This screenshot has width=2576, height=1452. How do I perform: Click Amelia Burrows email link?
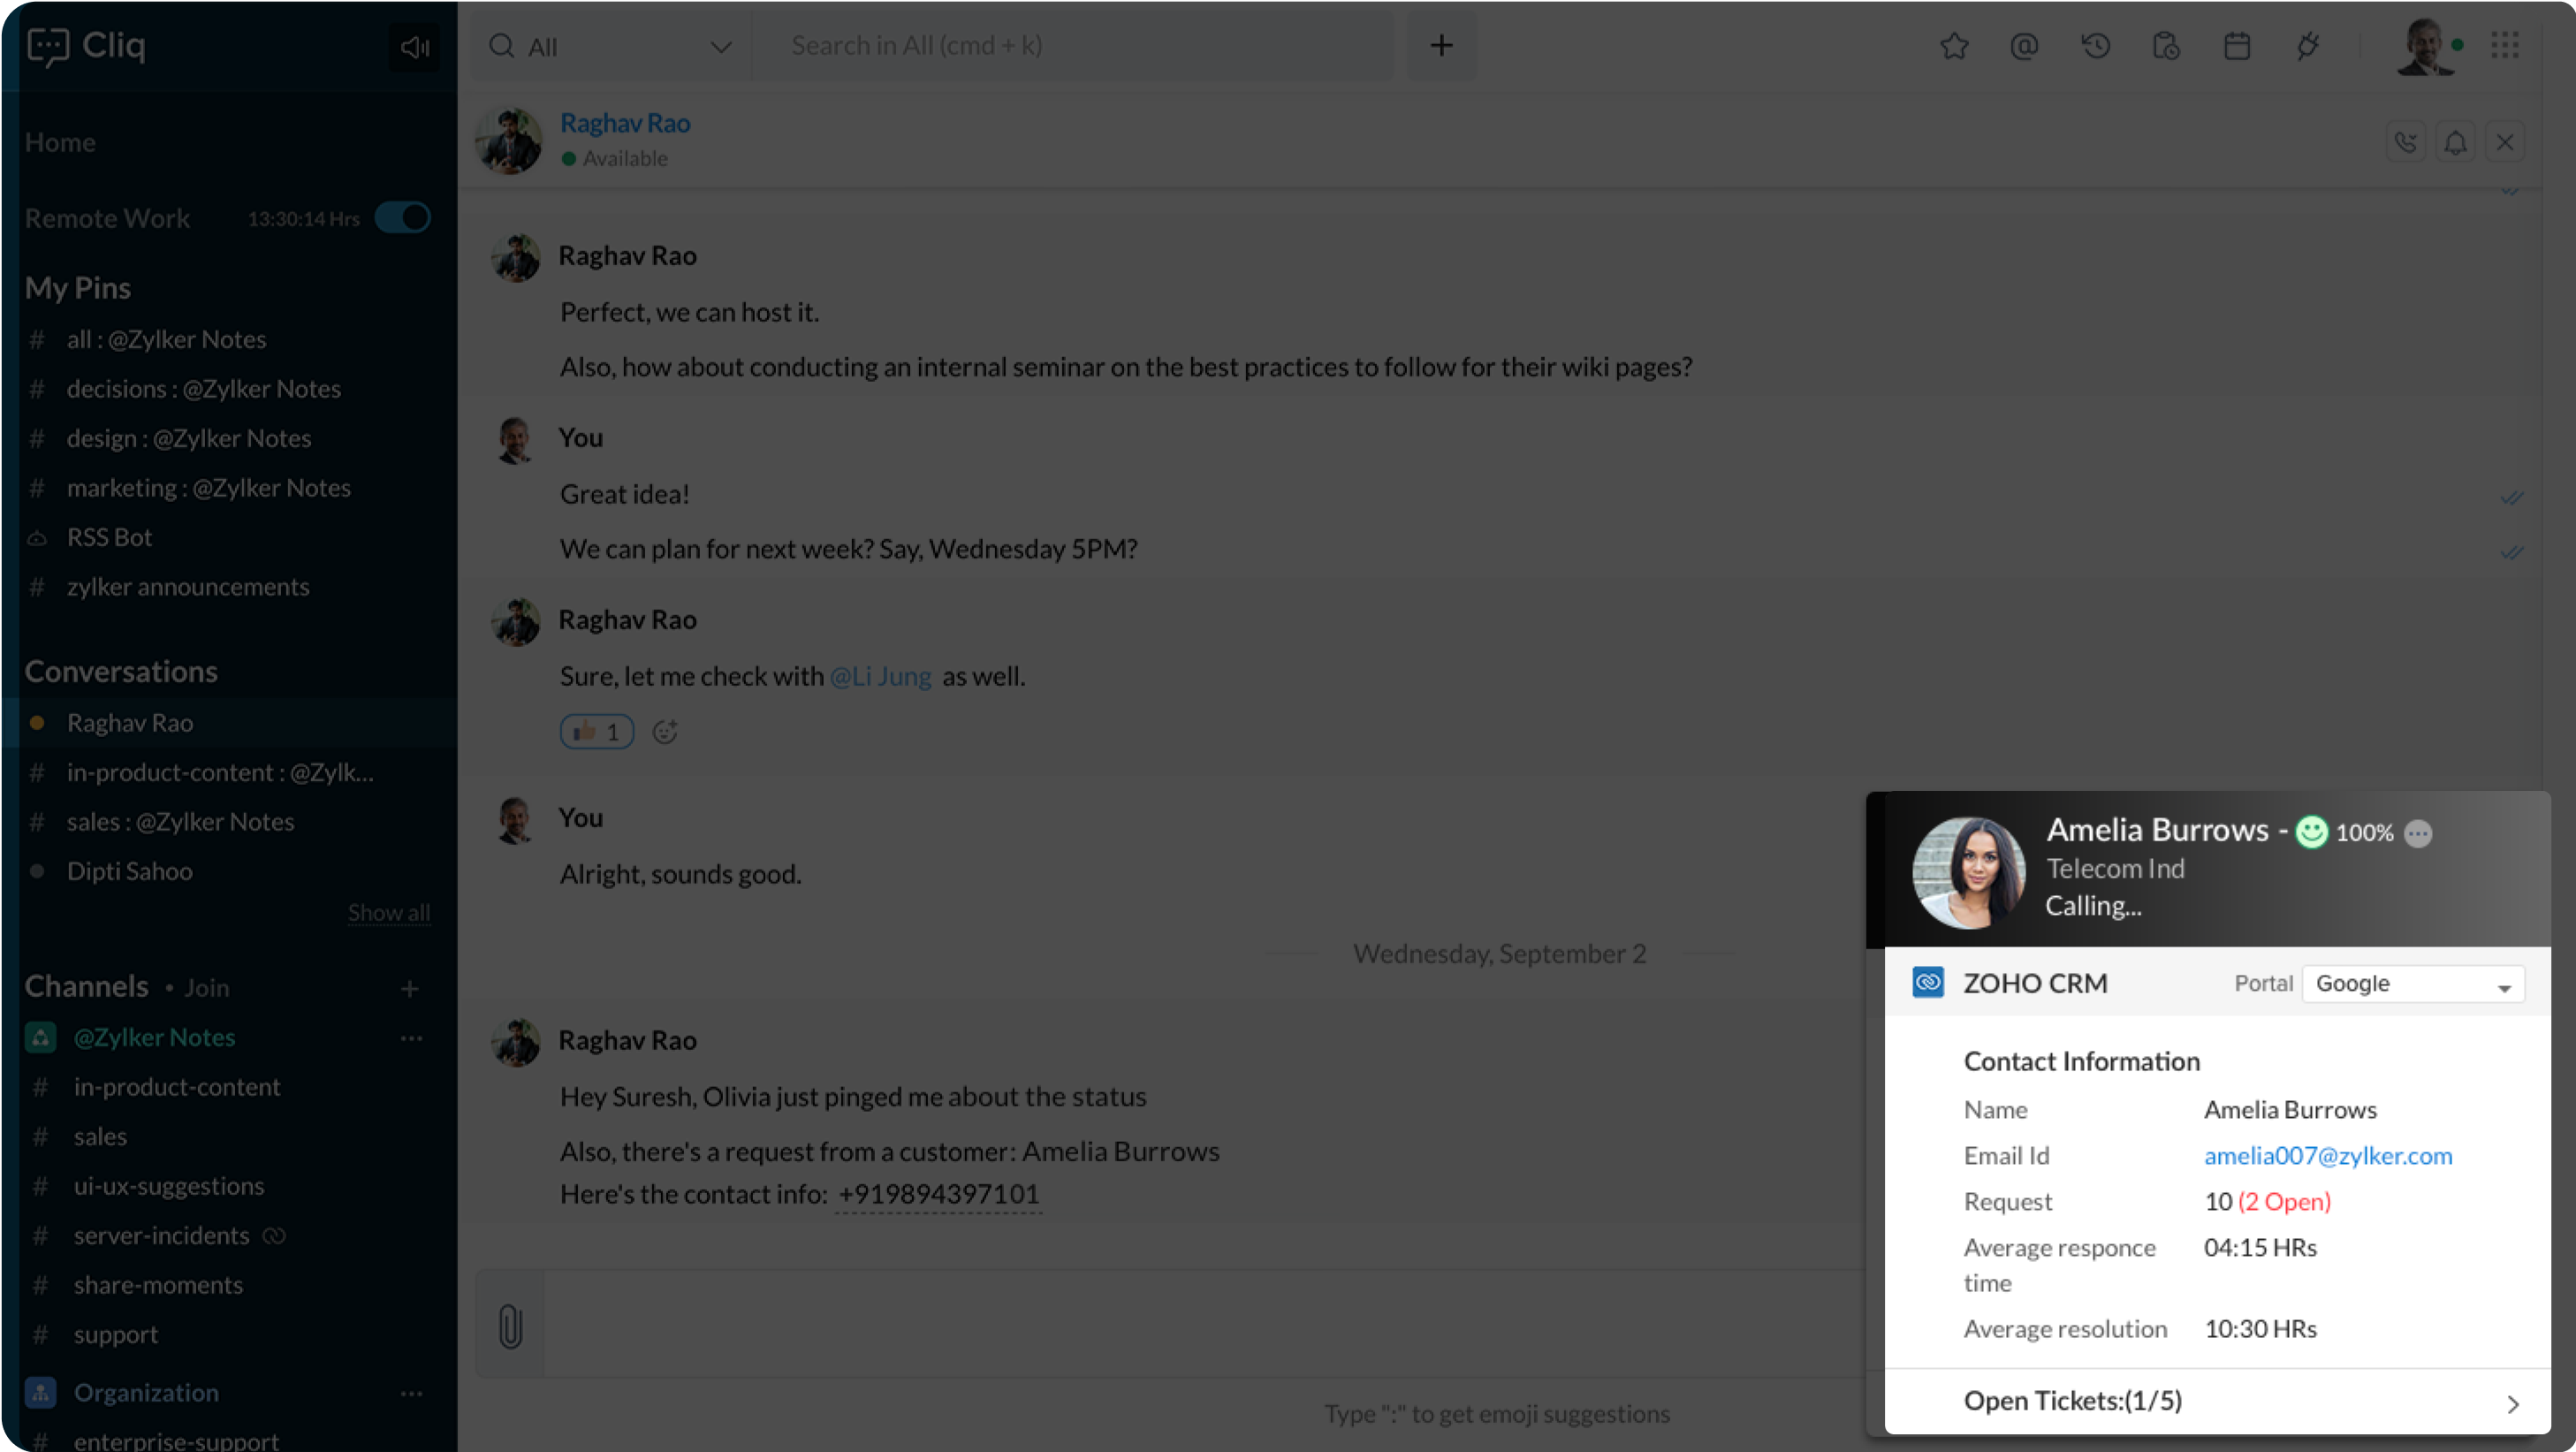point(2329,1155)
